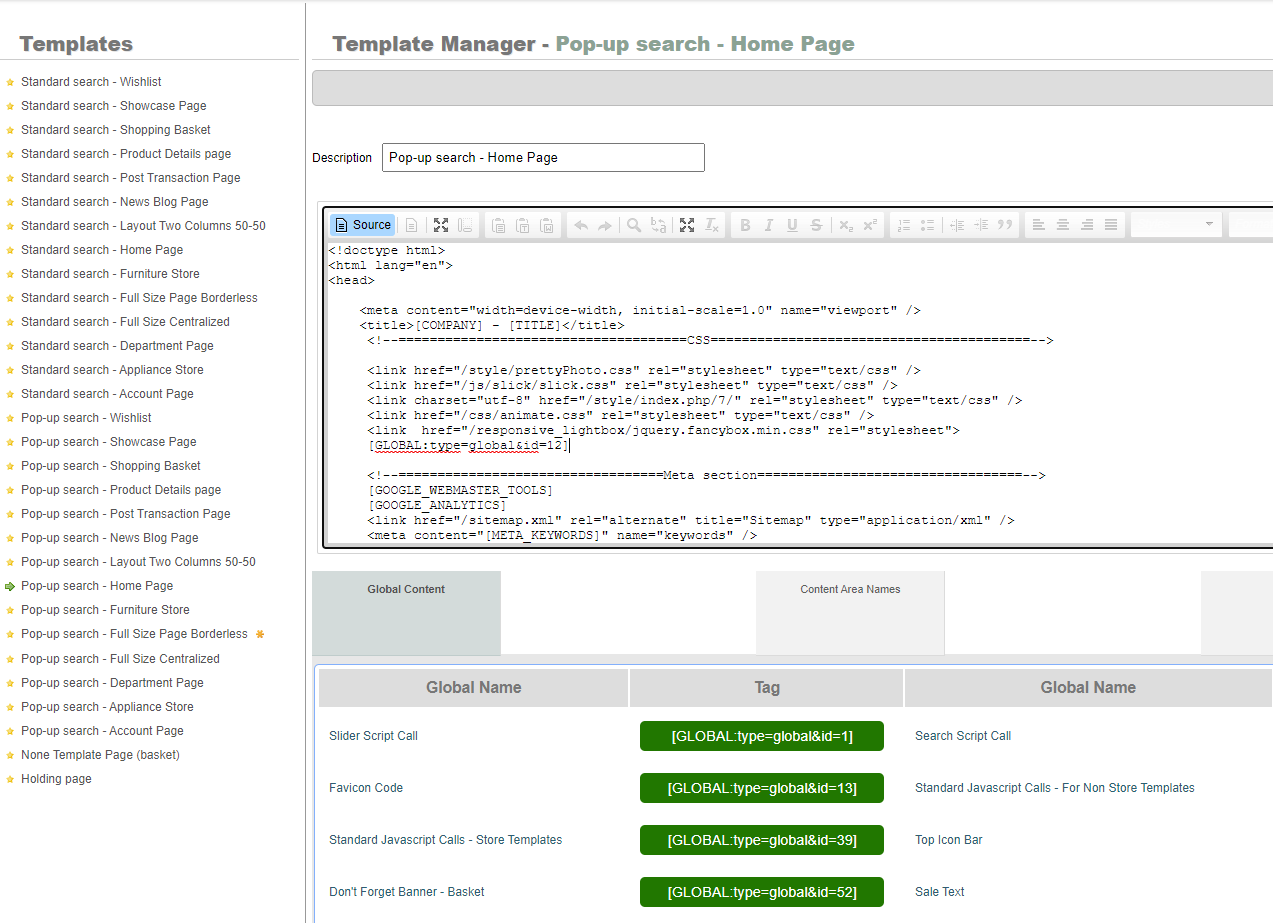
Task: Open the Holding page template
Action: (56, 779)
